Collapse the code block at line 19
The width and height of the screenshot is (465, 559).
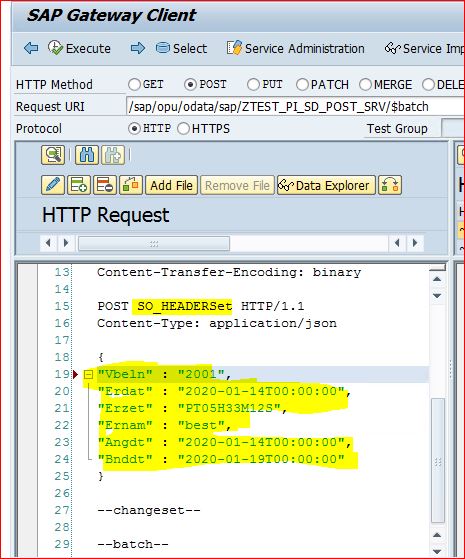point(88,374)
